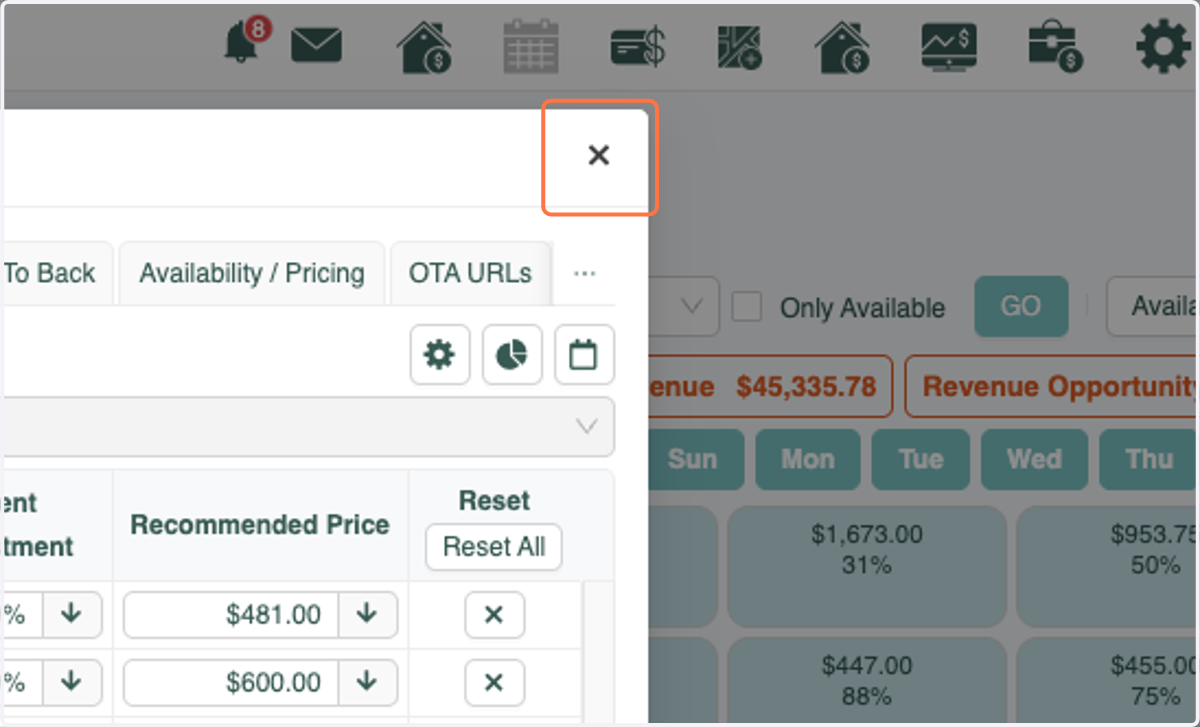
Task: Click the Recommended Price column header
Action: click(260, 525)
